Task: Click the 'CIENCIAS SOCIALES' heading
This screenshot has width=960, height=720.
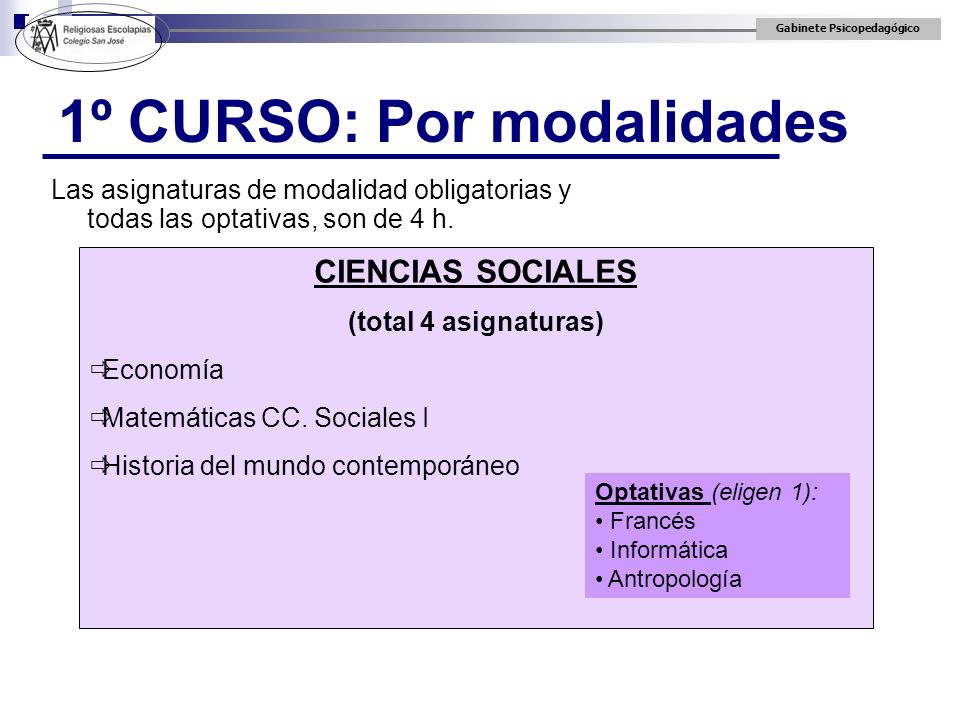Action: (x=476, y=271)
